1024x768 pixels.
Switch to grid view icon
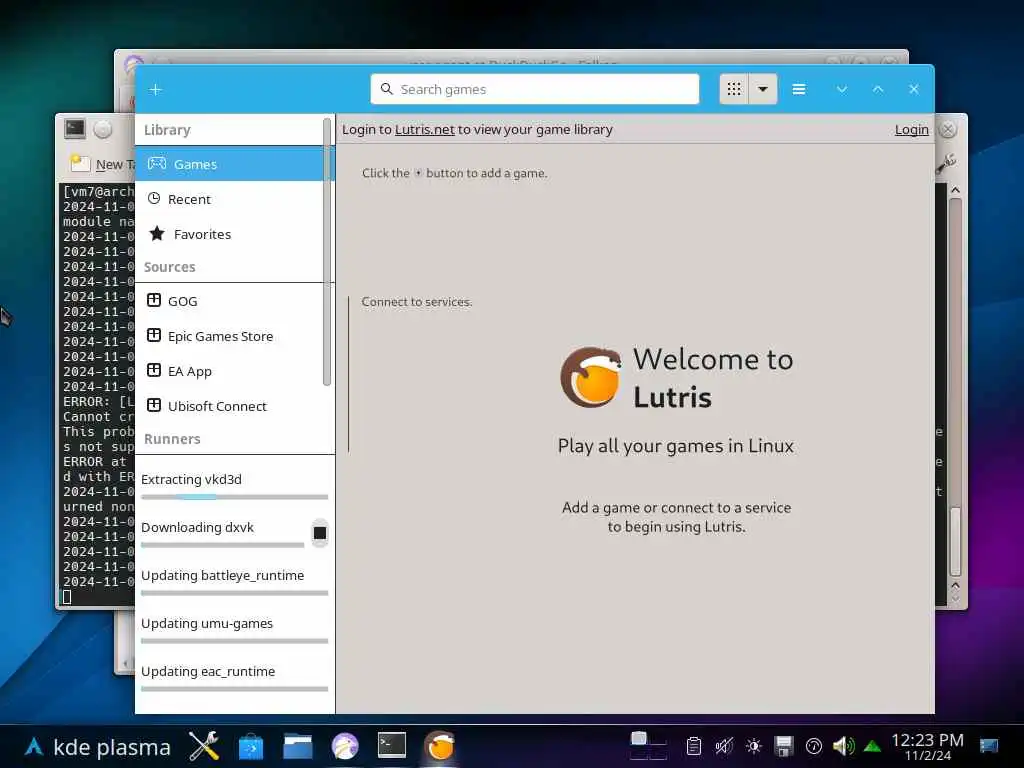734,89
